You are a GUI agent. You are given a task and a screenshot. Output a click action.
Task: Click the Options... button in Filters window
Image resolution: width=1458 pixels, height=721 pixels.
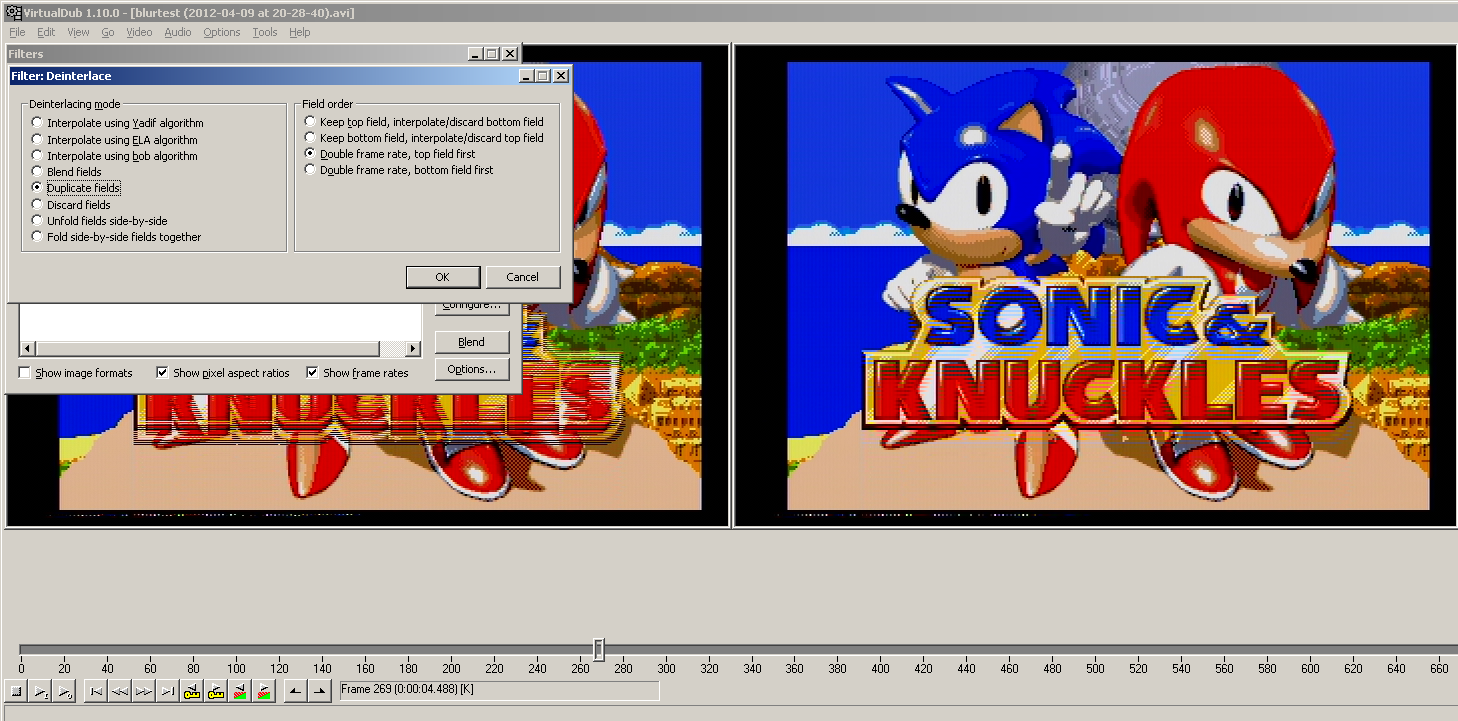click(x=472, y=369)
